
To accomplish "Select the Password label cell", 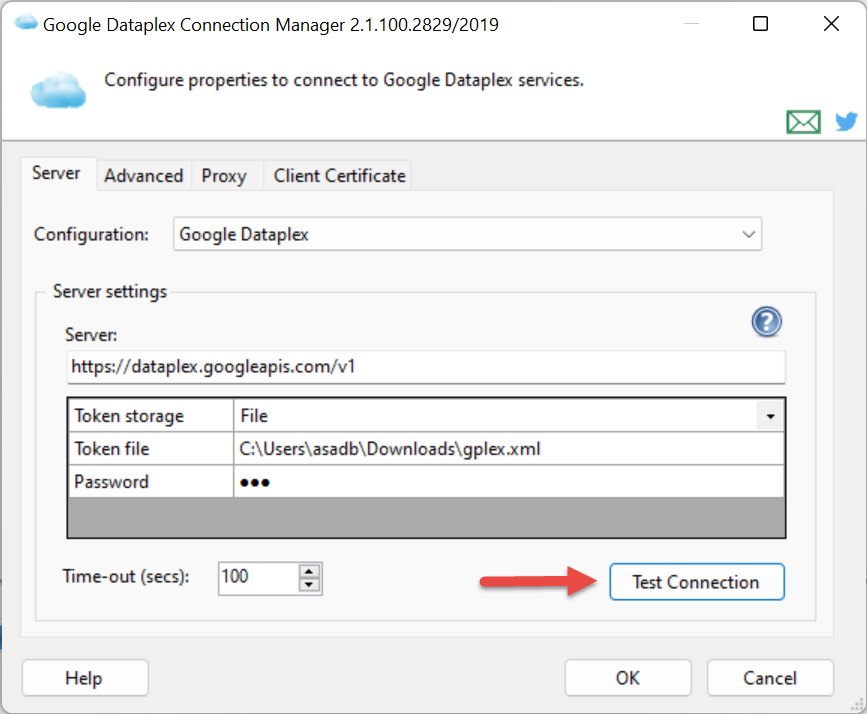I will pos(151,482).
